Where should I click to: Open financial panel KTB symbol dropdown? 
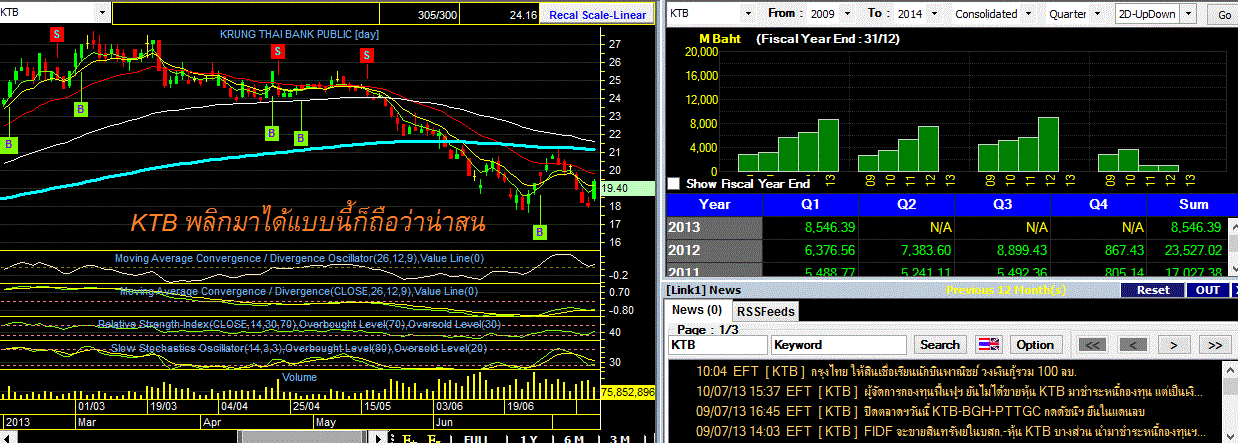748,14
